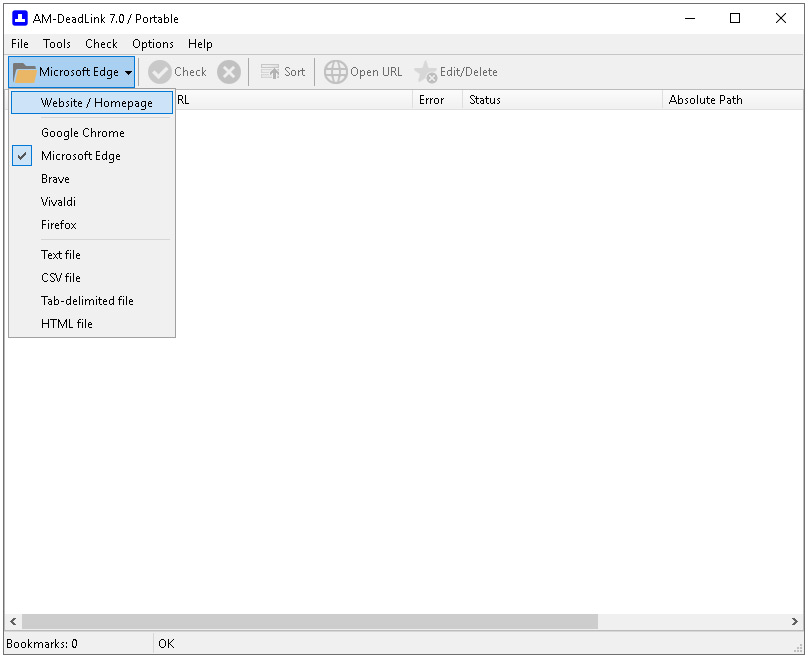This screenshot has width=808, height=657.
Task: Choose Vivaldi as bookmark source
Action: tap(92, 201)
